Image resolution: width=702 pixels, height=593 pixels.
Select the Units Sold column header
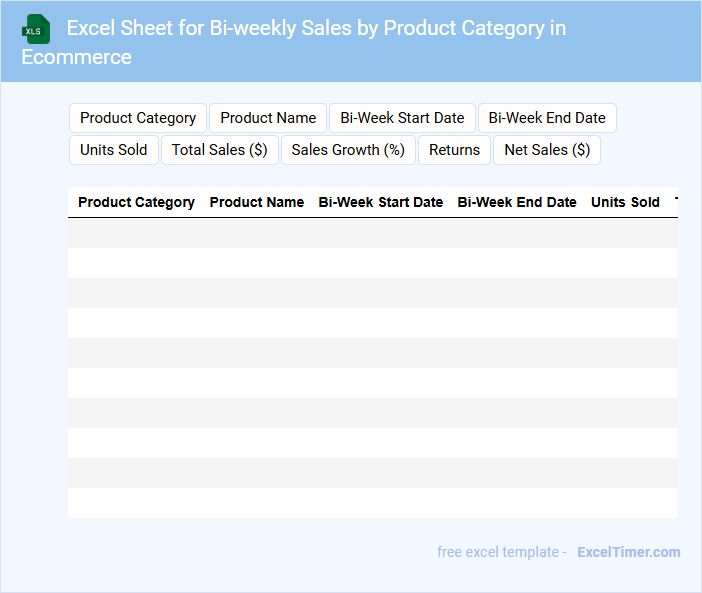[625, 202]
